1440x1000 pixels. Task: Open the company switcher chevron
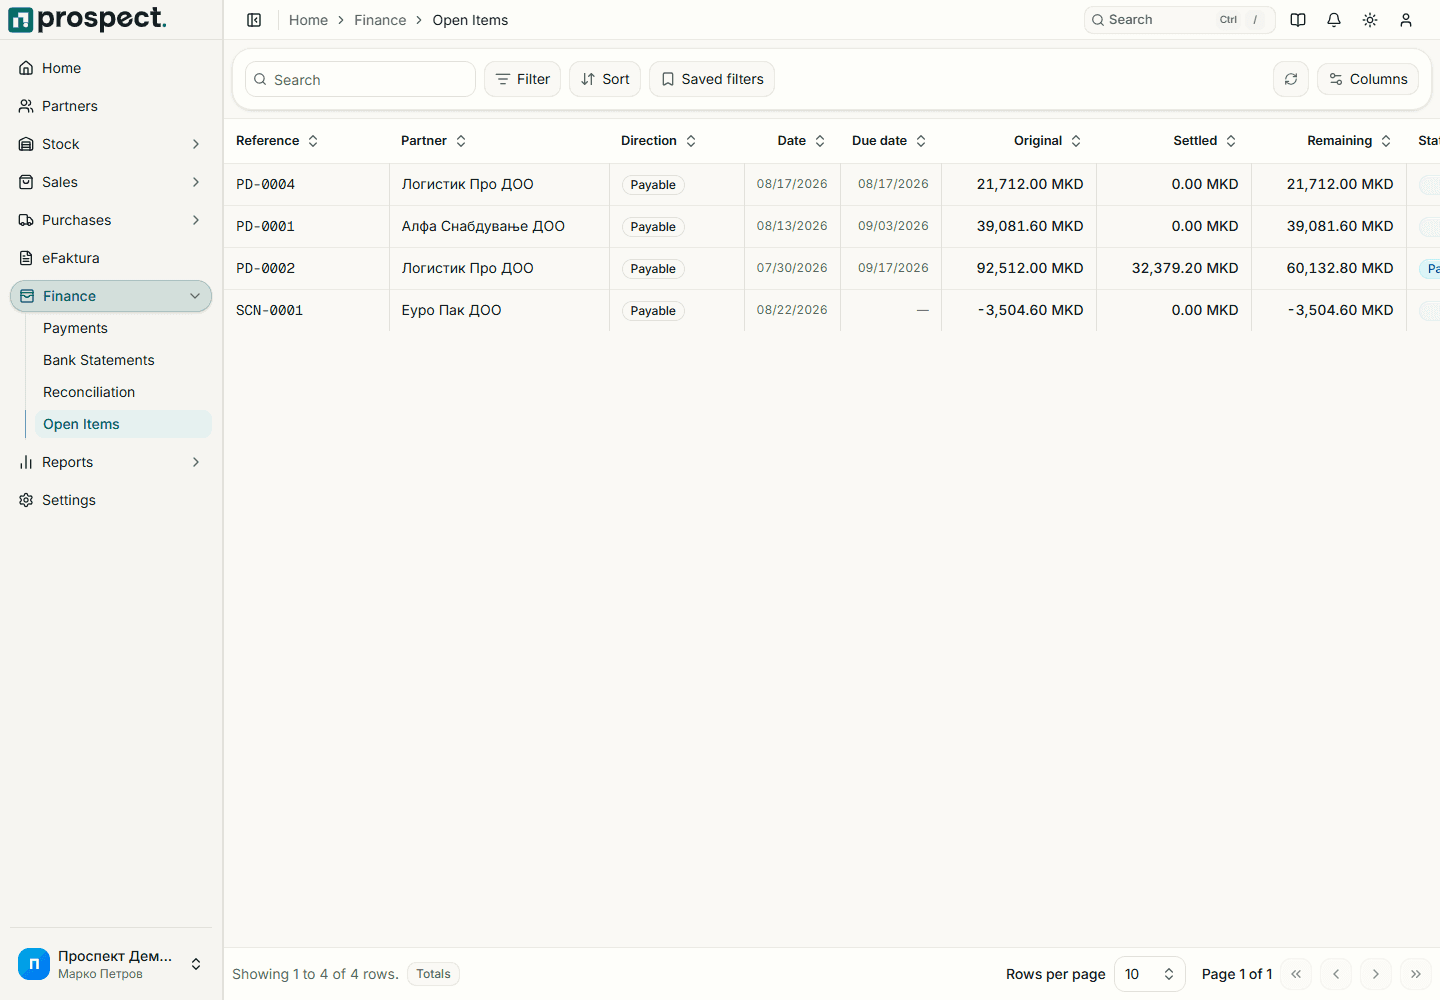pyautogui.click(x=196, y=964)
